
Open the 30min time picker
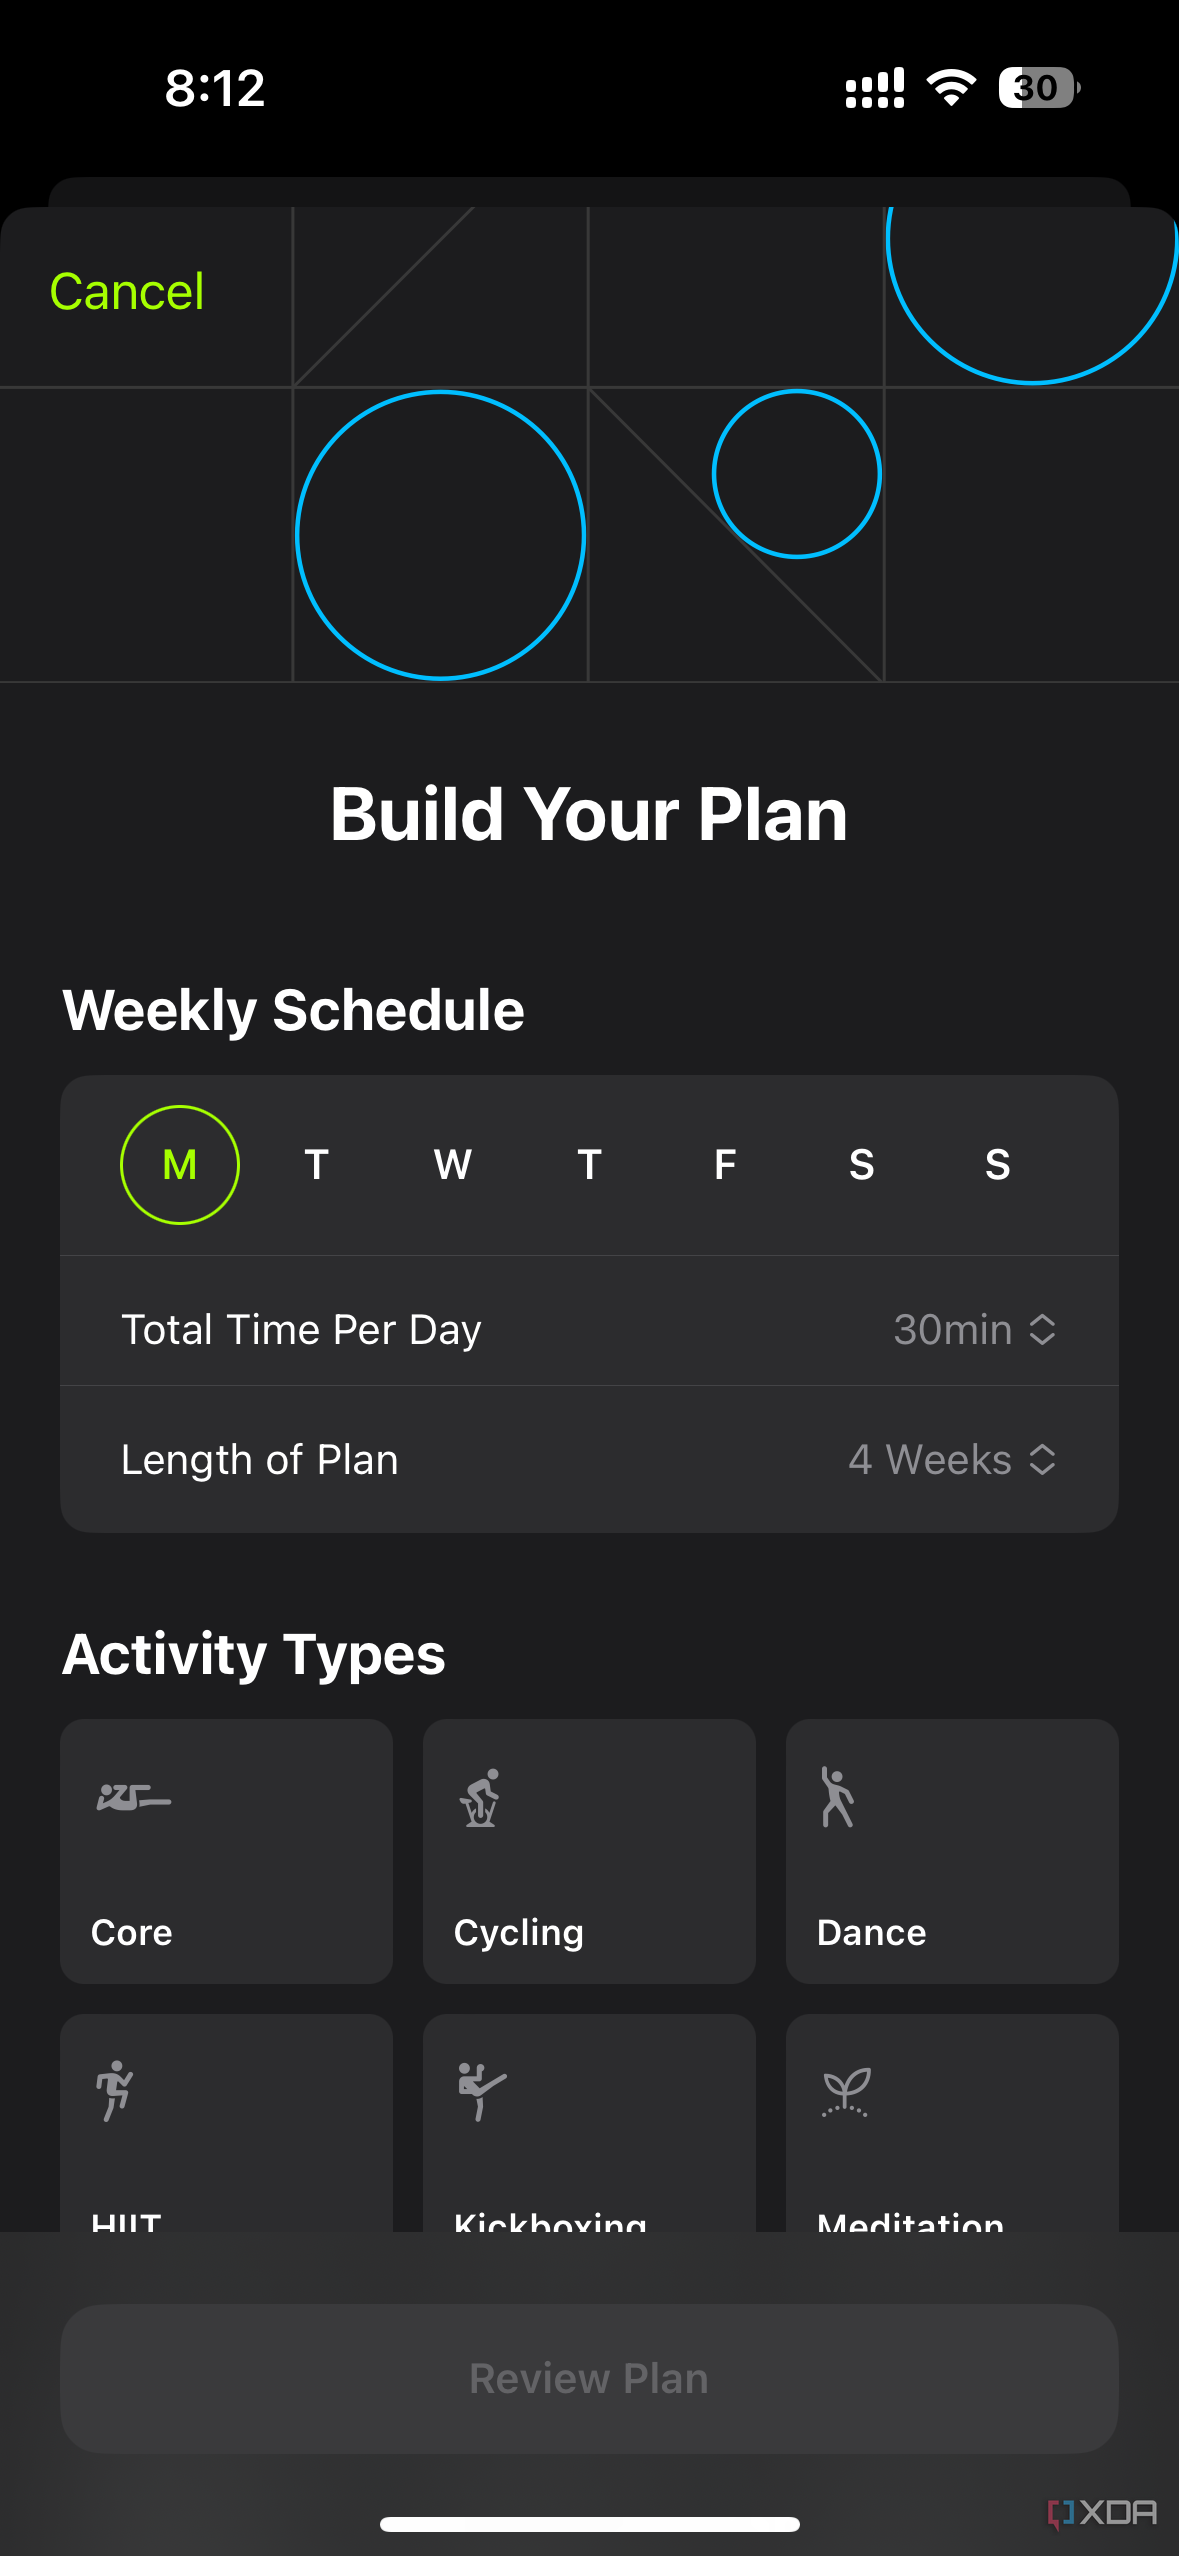tap(975, 1330)
